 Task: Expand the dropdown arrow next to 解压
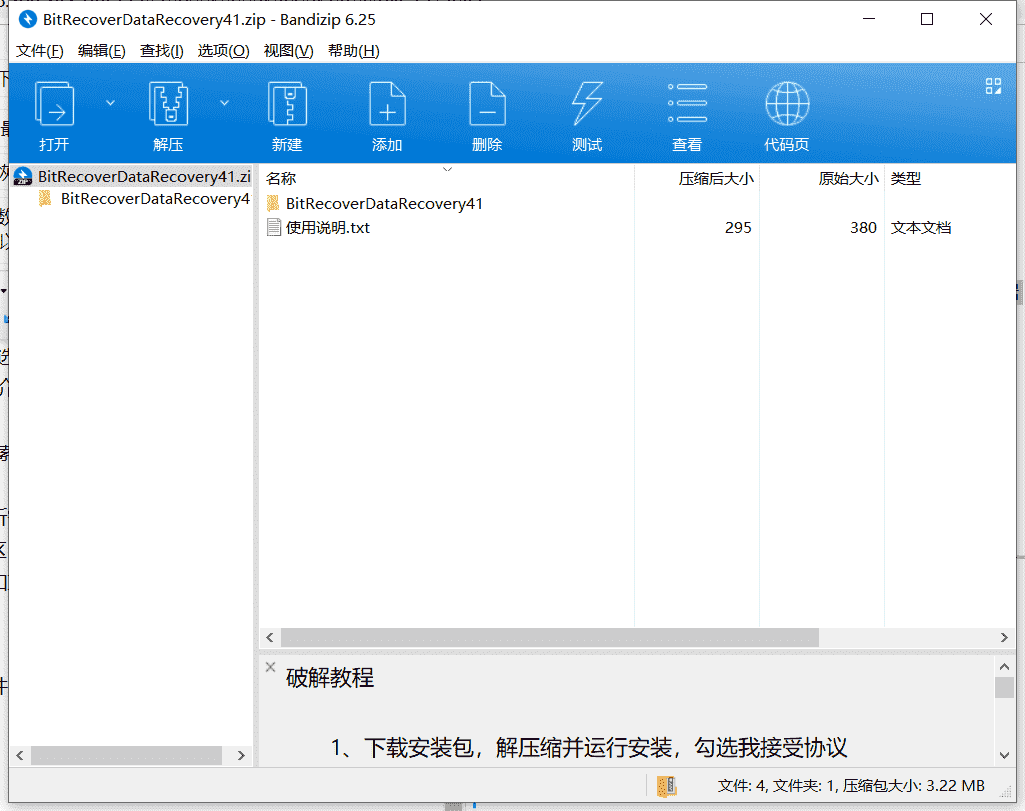coord(224,103)
